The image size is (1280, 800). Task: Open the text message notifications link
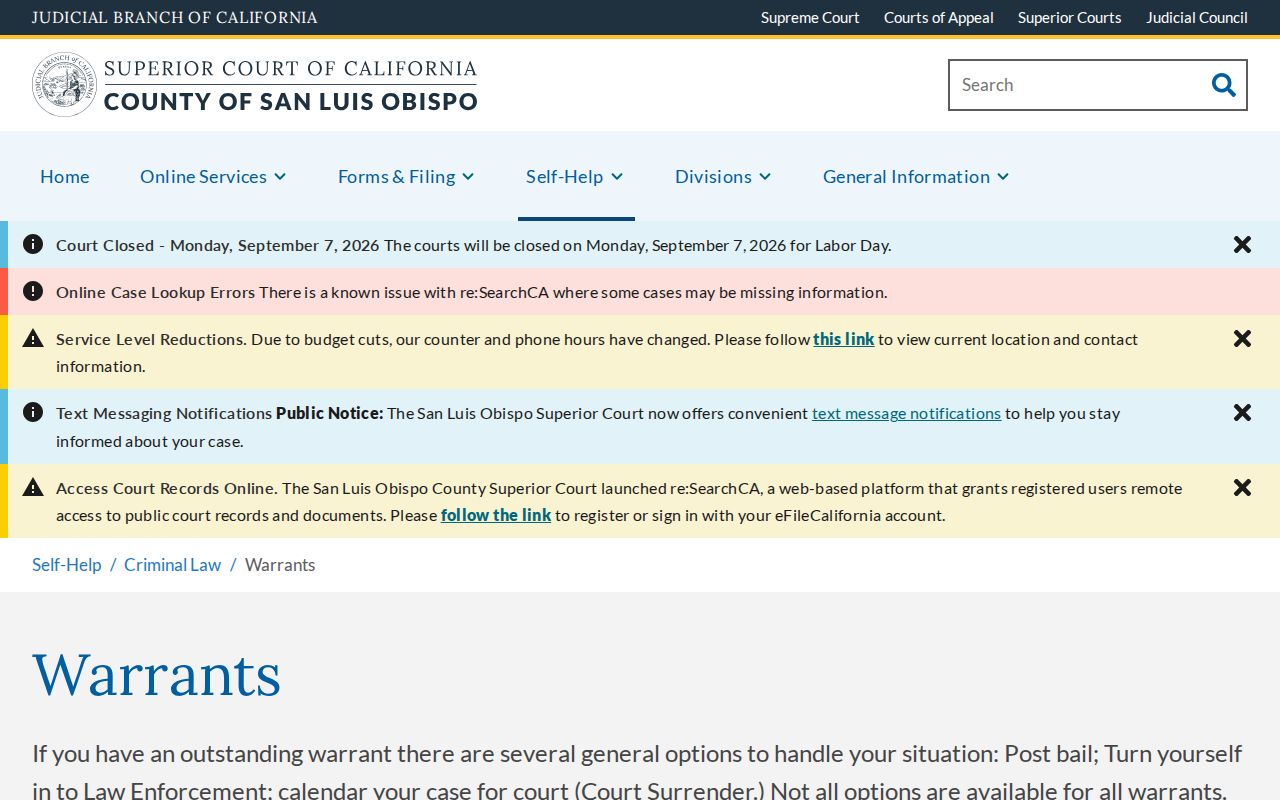tap(906, 413)
